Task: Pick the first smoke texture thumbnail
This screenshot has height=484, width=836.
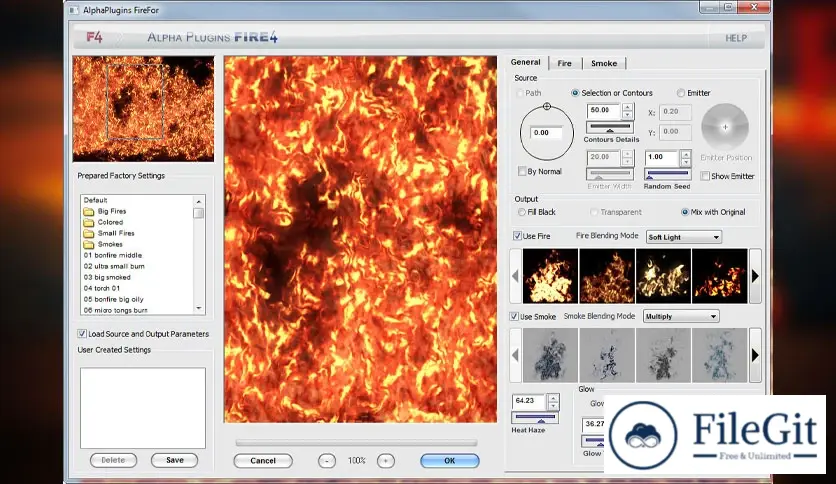Action: [x=550, y=355]
